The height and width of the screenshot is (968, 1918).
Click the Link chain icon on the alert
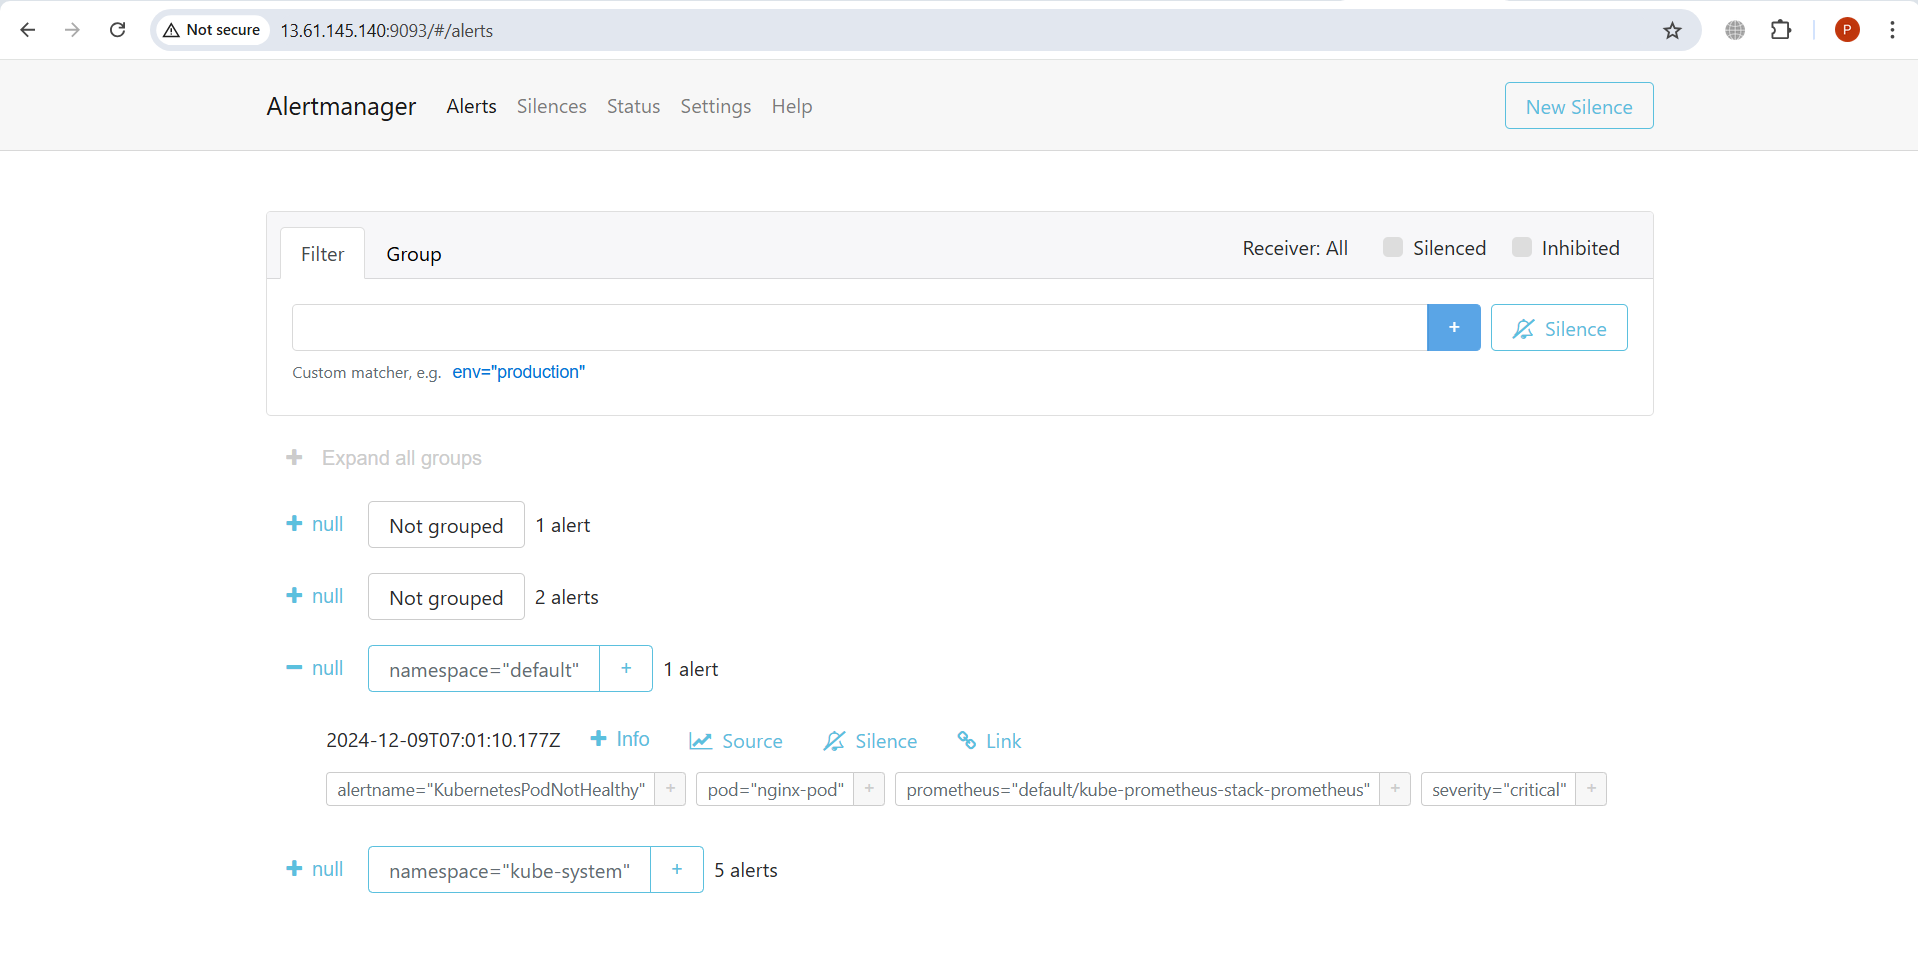click(988, 740)
